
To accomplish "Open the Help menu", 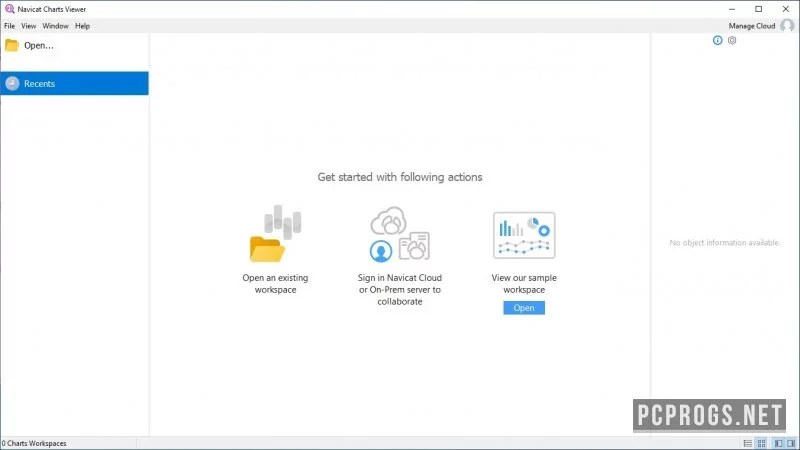I will click(x=82, y=26).
